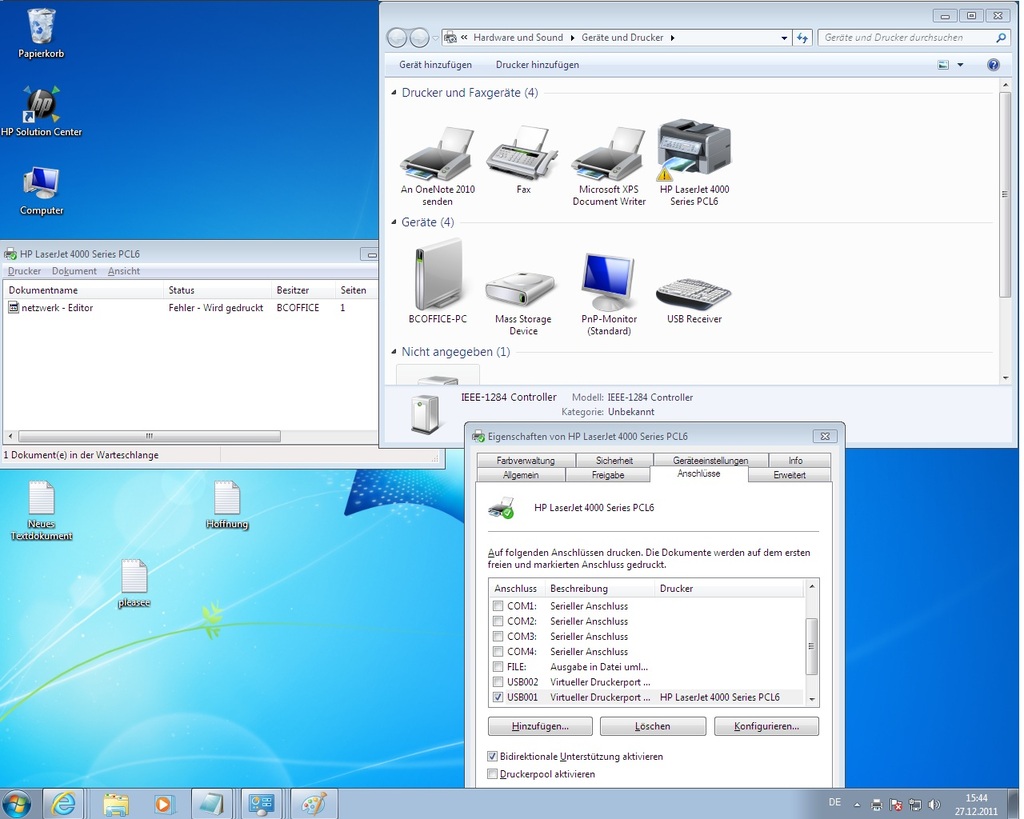Check the COM4: port checkbox
This screenshot has width=1024, height=819.
498,652
